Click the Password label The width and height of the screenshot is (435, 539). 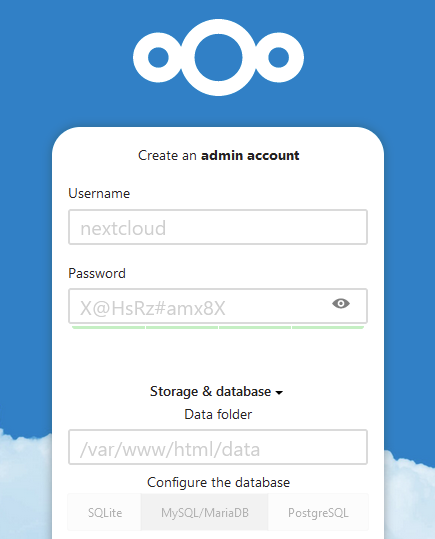[97, 274]
